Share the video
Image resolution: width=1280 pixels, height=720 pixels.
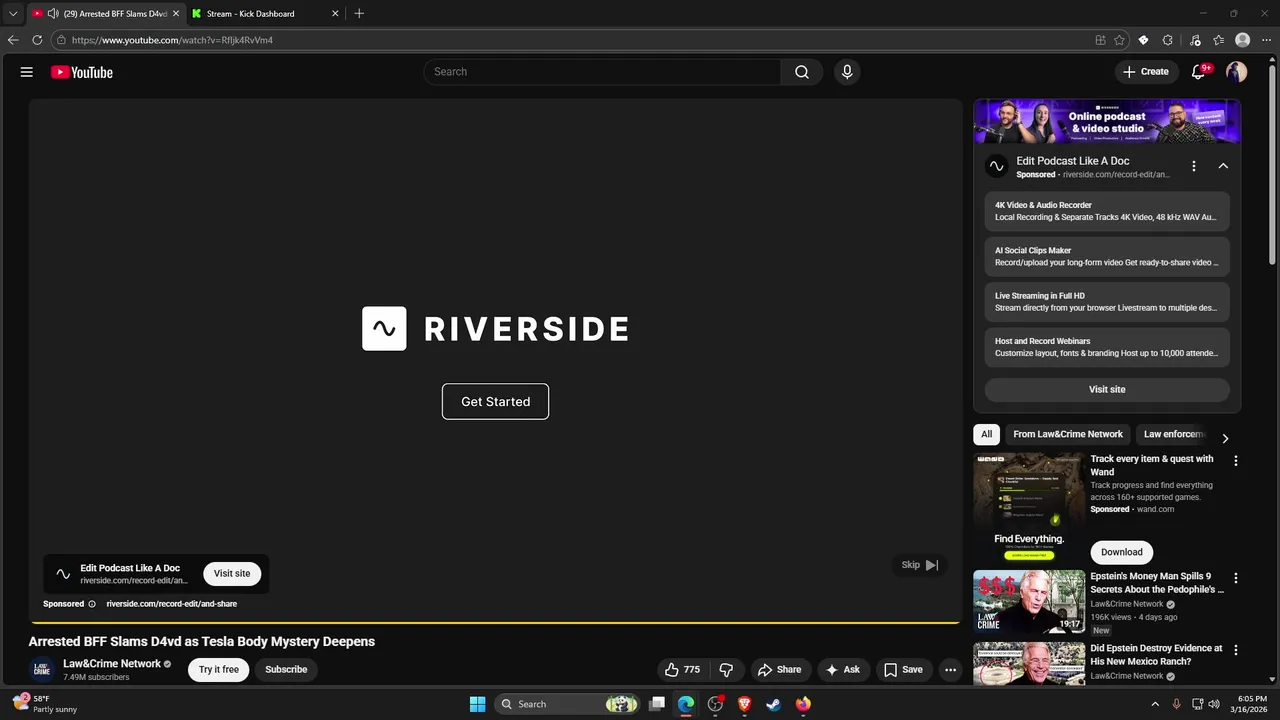click(x=779, y=670)
